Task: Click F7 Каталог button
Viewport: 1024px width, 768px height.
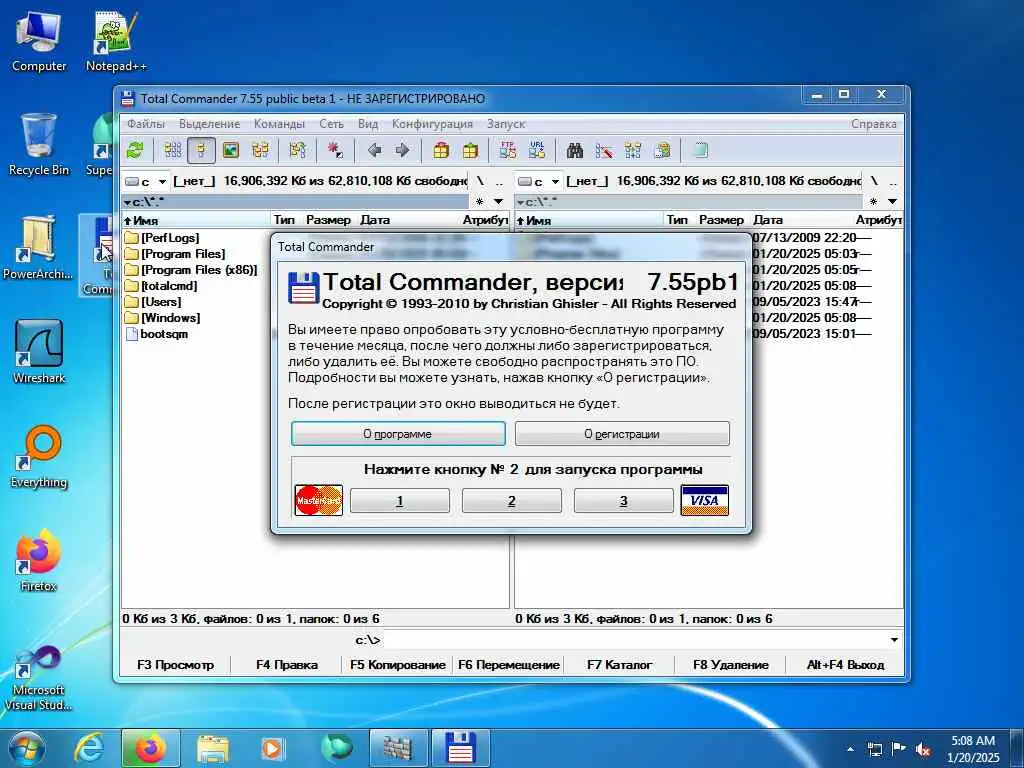Action: [619, 665]
